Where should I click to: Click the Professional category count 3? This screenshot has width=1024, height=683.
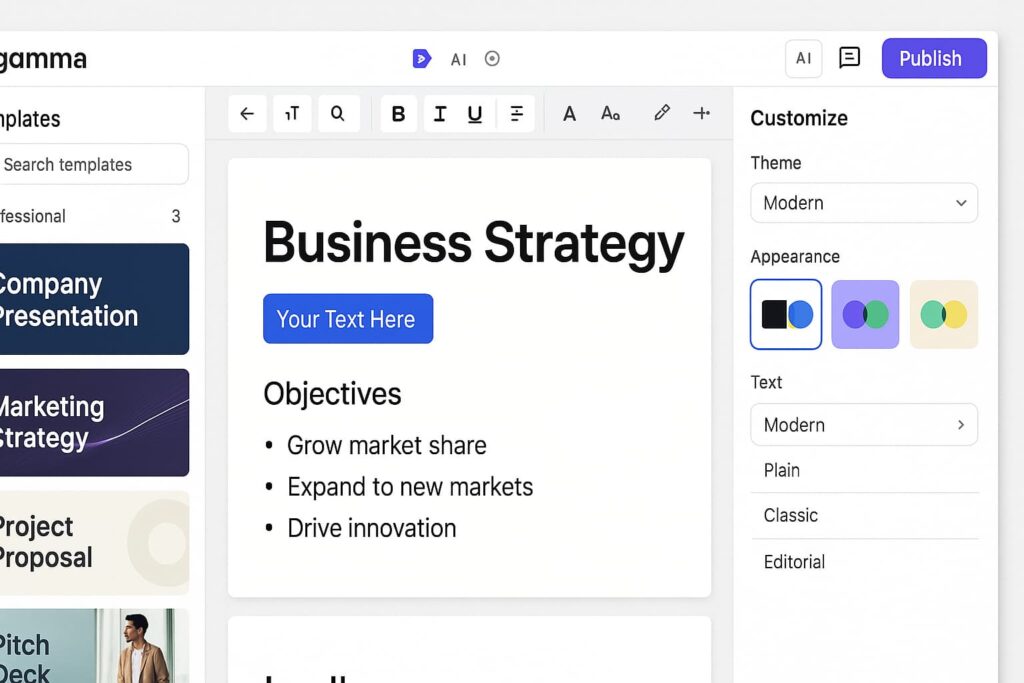click(176, 216)
